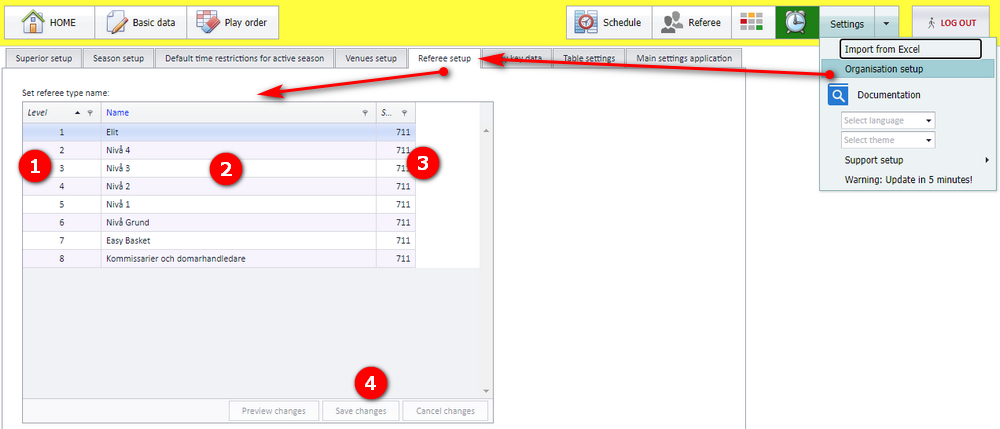
Task: Click the filter icon in Level column
Action: [x=90, y=113]
